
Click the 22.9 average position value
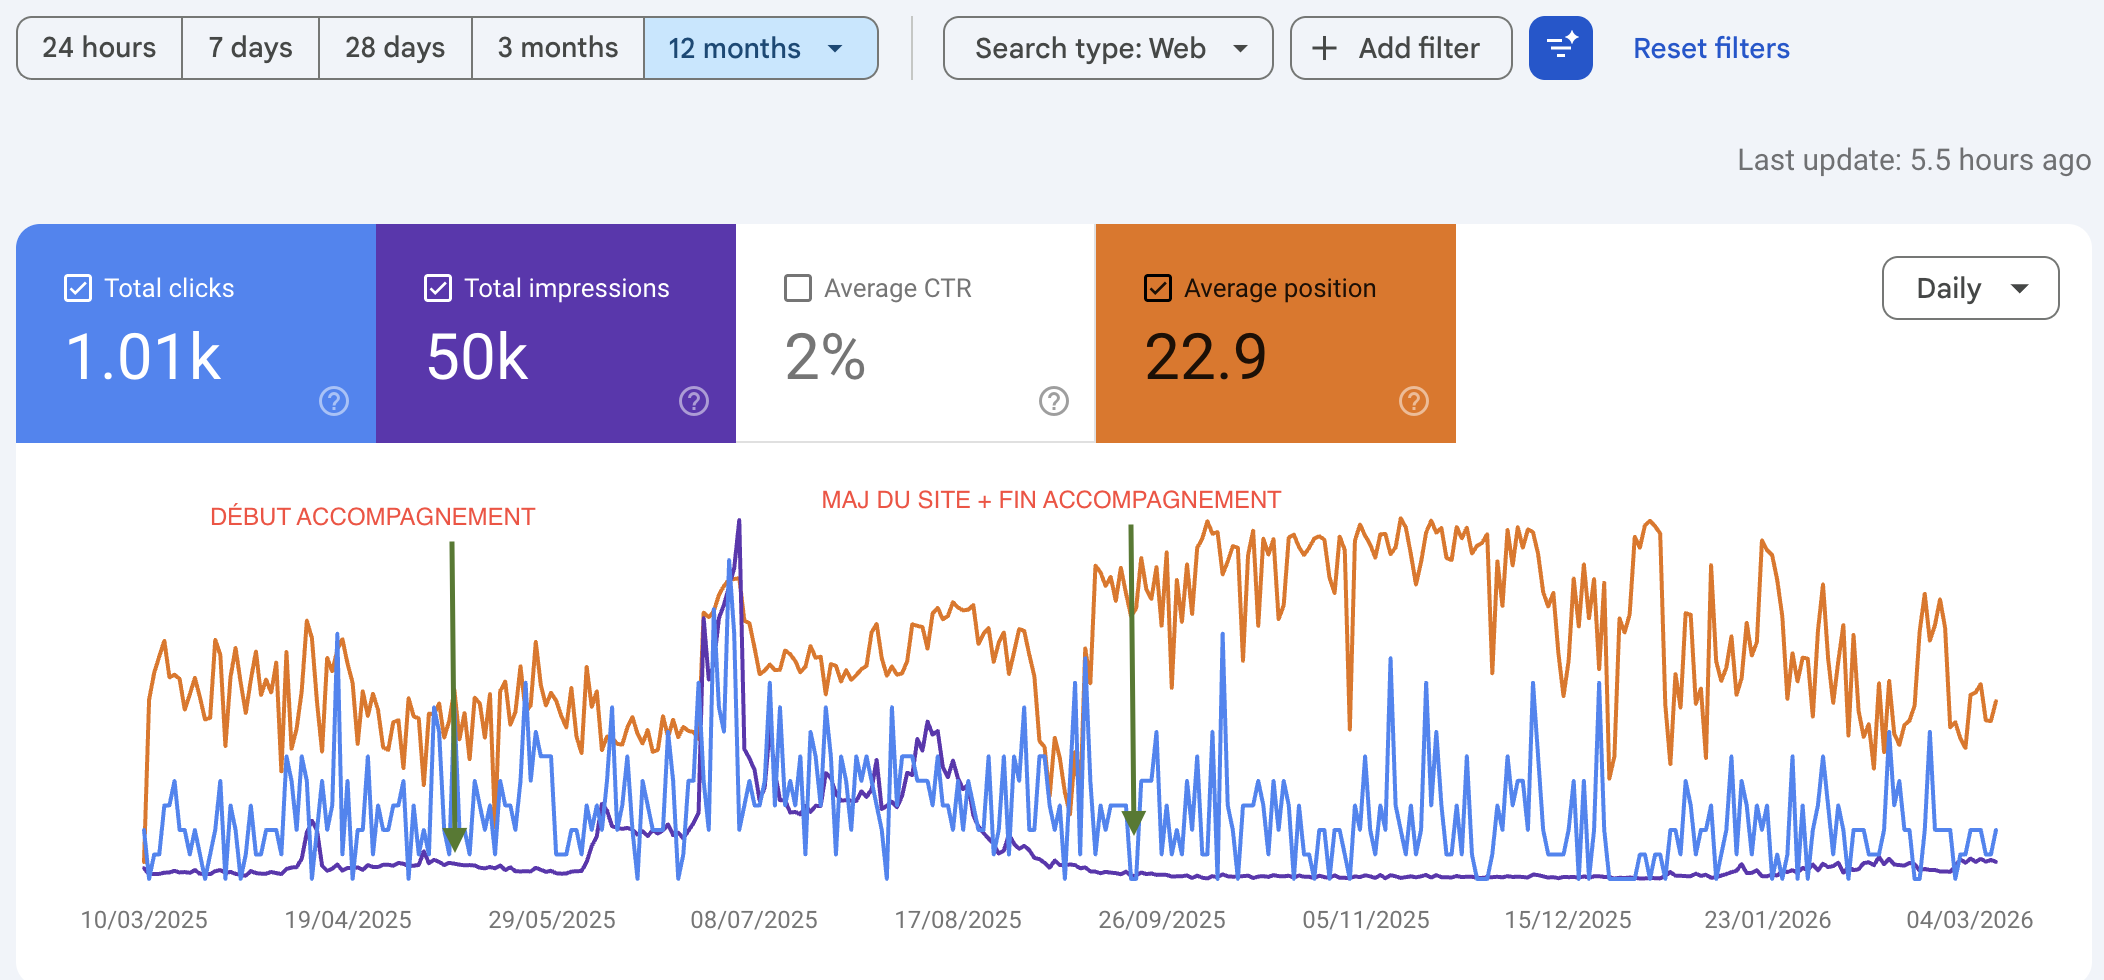coord(1205,357)
